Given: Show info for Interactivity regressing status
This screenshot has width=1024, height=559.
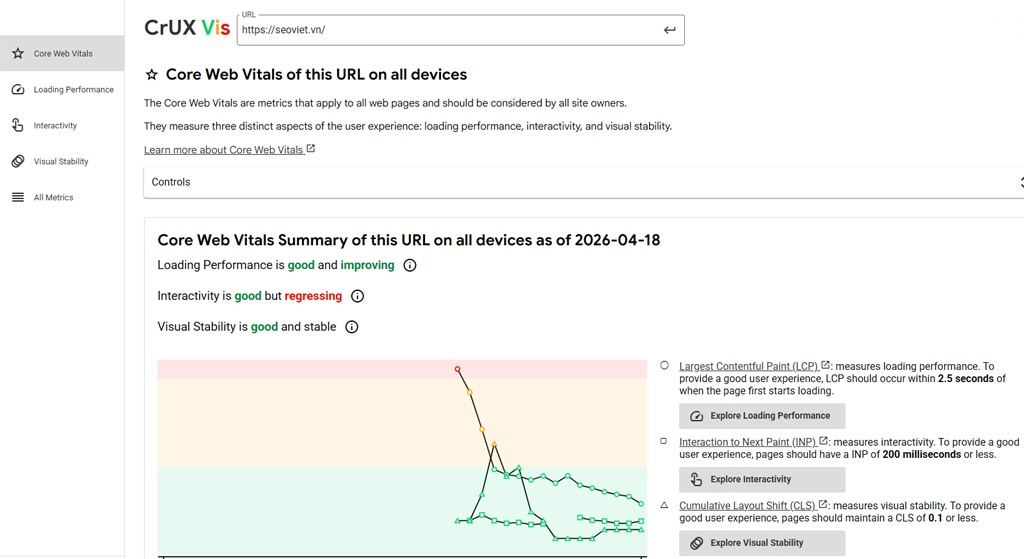Looking at the screenshot, I should click(358, 297).
